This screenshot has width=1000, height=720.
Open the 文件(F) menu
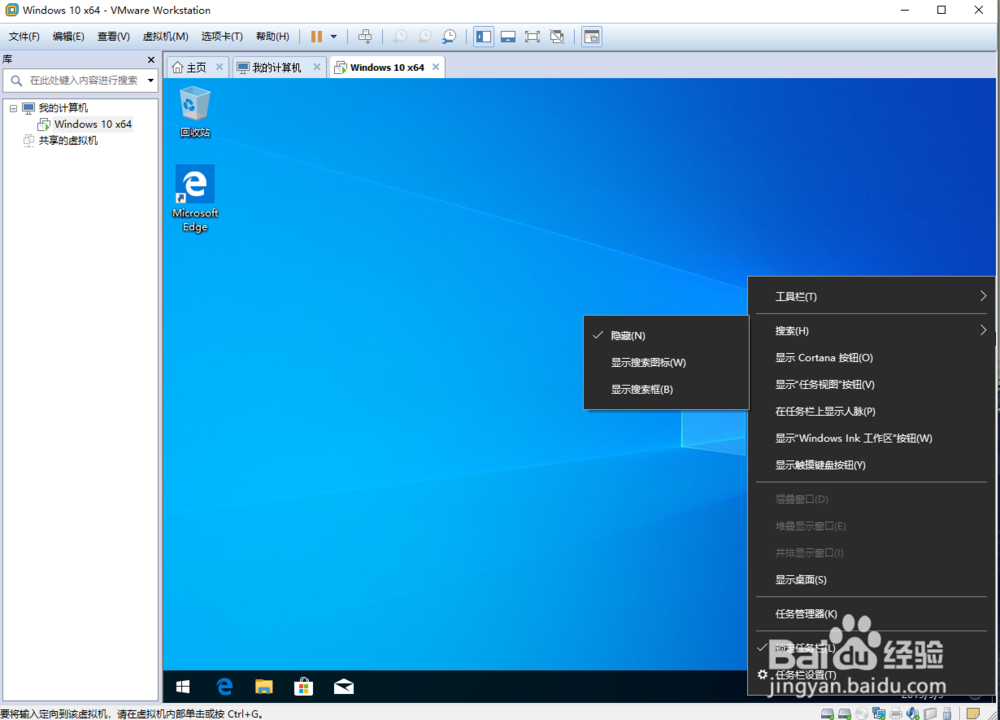[24, 36]
